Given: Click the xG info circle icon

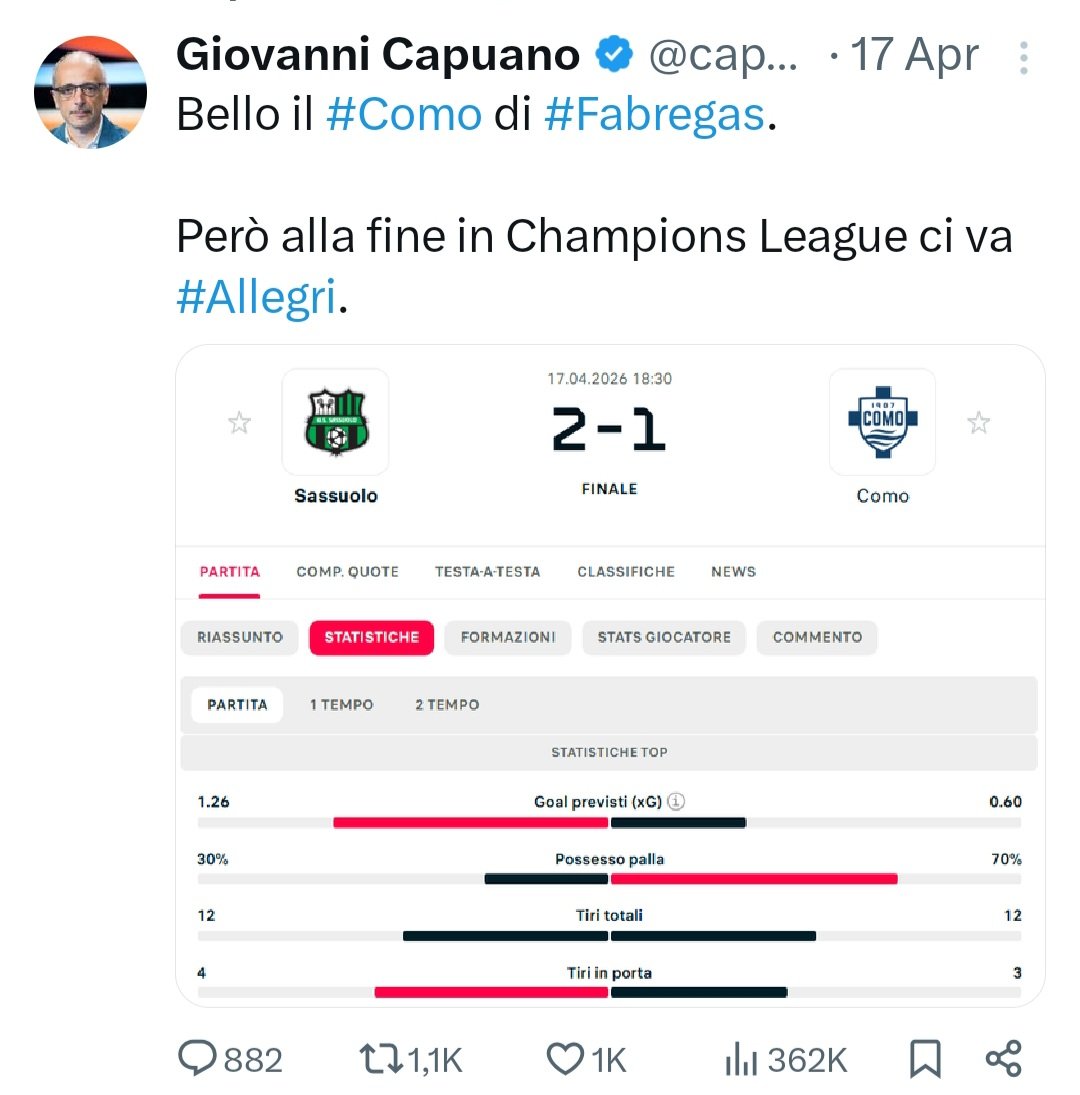Looking at the screenshot, I should [x=676, y=801].
